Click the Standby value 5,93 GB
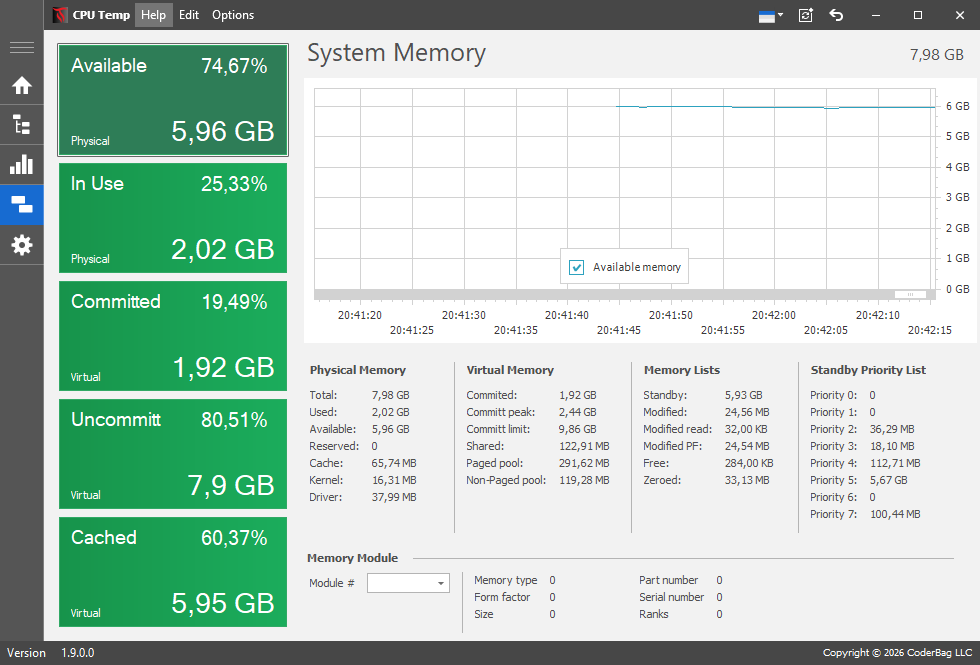 743,396
